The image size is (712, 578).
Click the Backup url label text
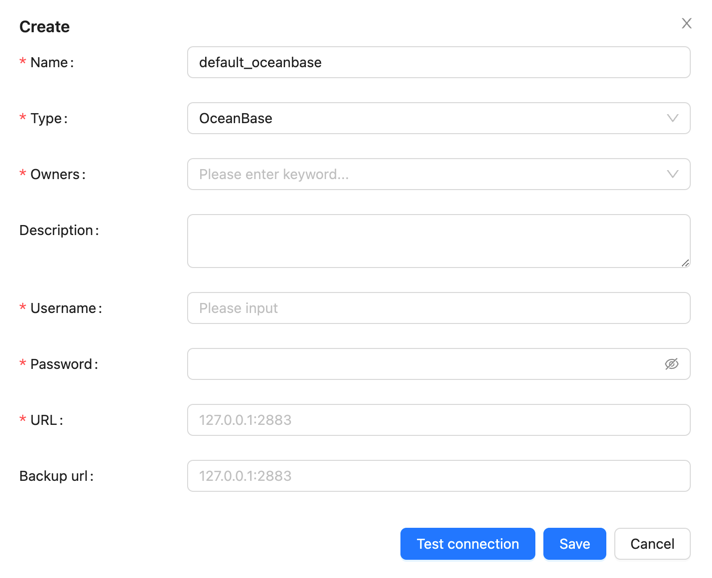[x=56, y=476]
